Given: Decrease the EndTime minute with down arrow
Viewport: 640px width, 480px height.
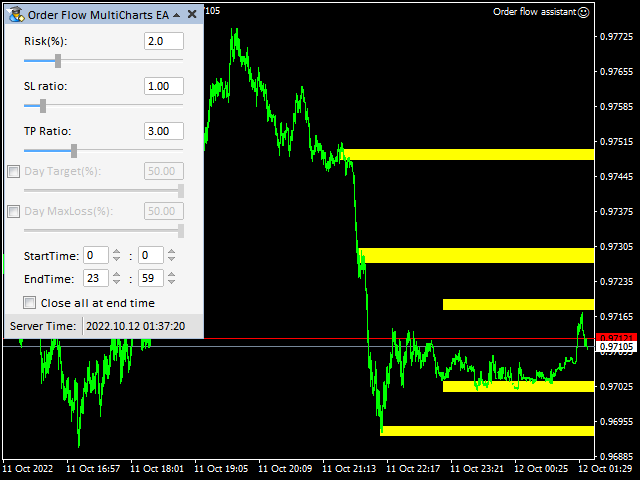Looking at the screenshot, I should click(171, 282).
